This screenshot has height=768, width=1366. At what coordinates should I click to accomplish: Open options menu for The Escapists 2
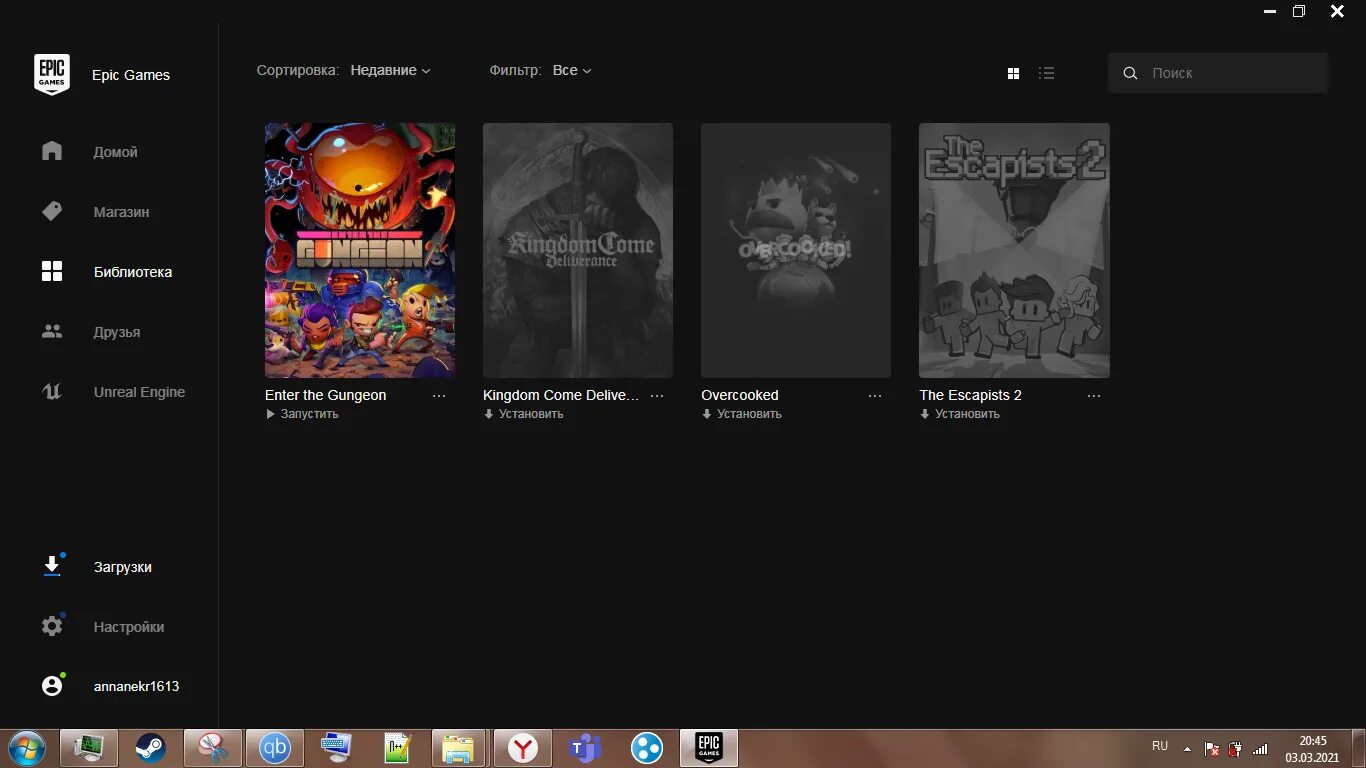click(x=1094, y=396)
